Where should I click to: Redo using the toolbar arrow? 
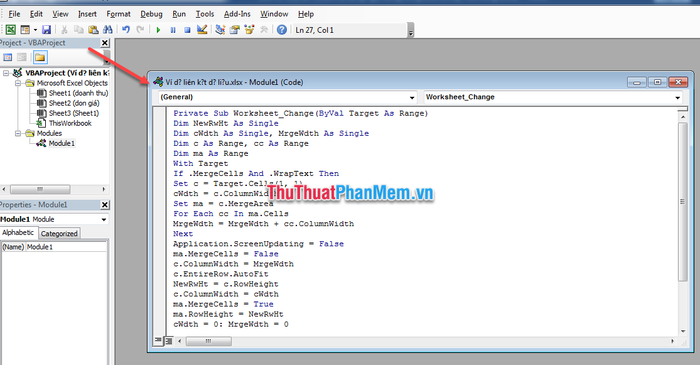point(140,30)
